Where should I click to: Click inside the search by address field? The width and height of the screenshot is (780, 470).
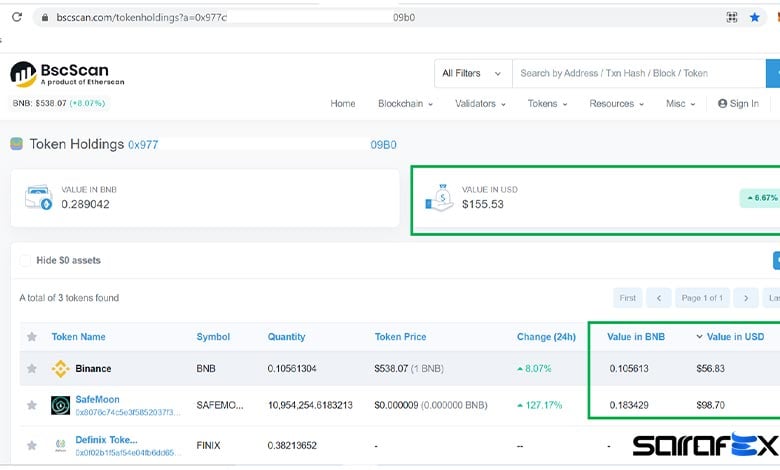tap(639, 74)
